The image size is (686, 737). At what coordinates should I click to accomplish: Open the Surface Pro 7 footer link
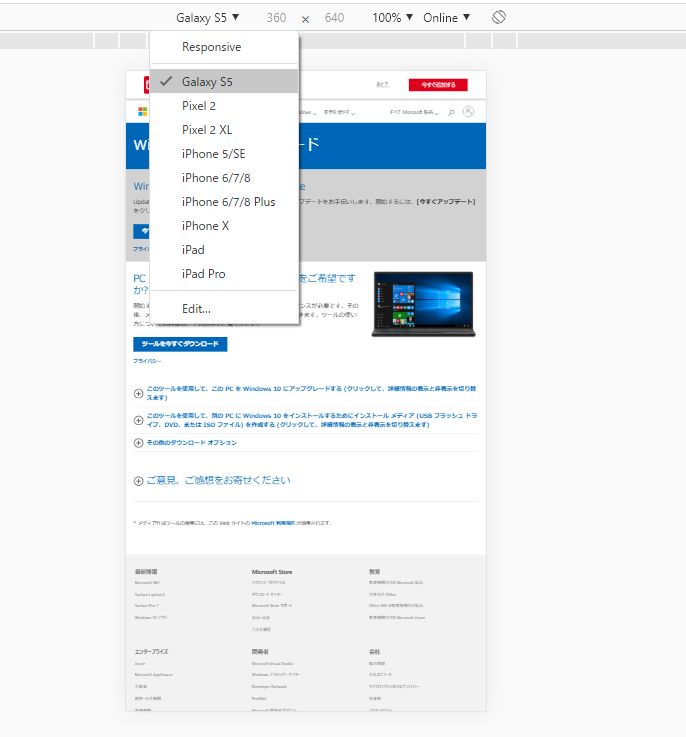(147, 606)
